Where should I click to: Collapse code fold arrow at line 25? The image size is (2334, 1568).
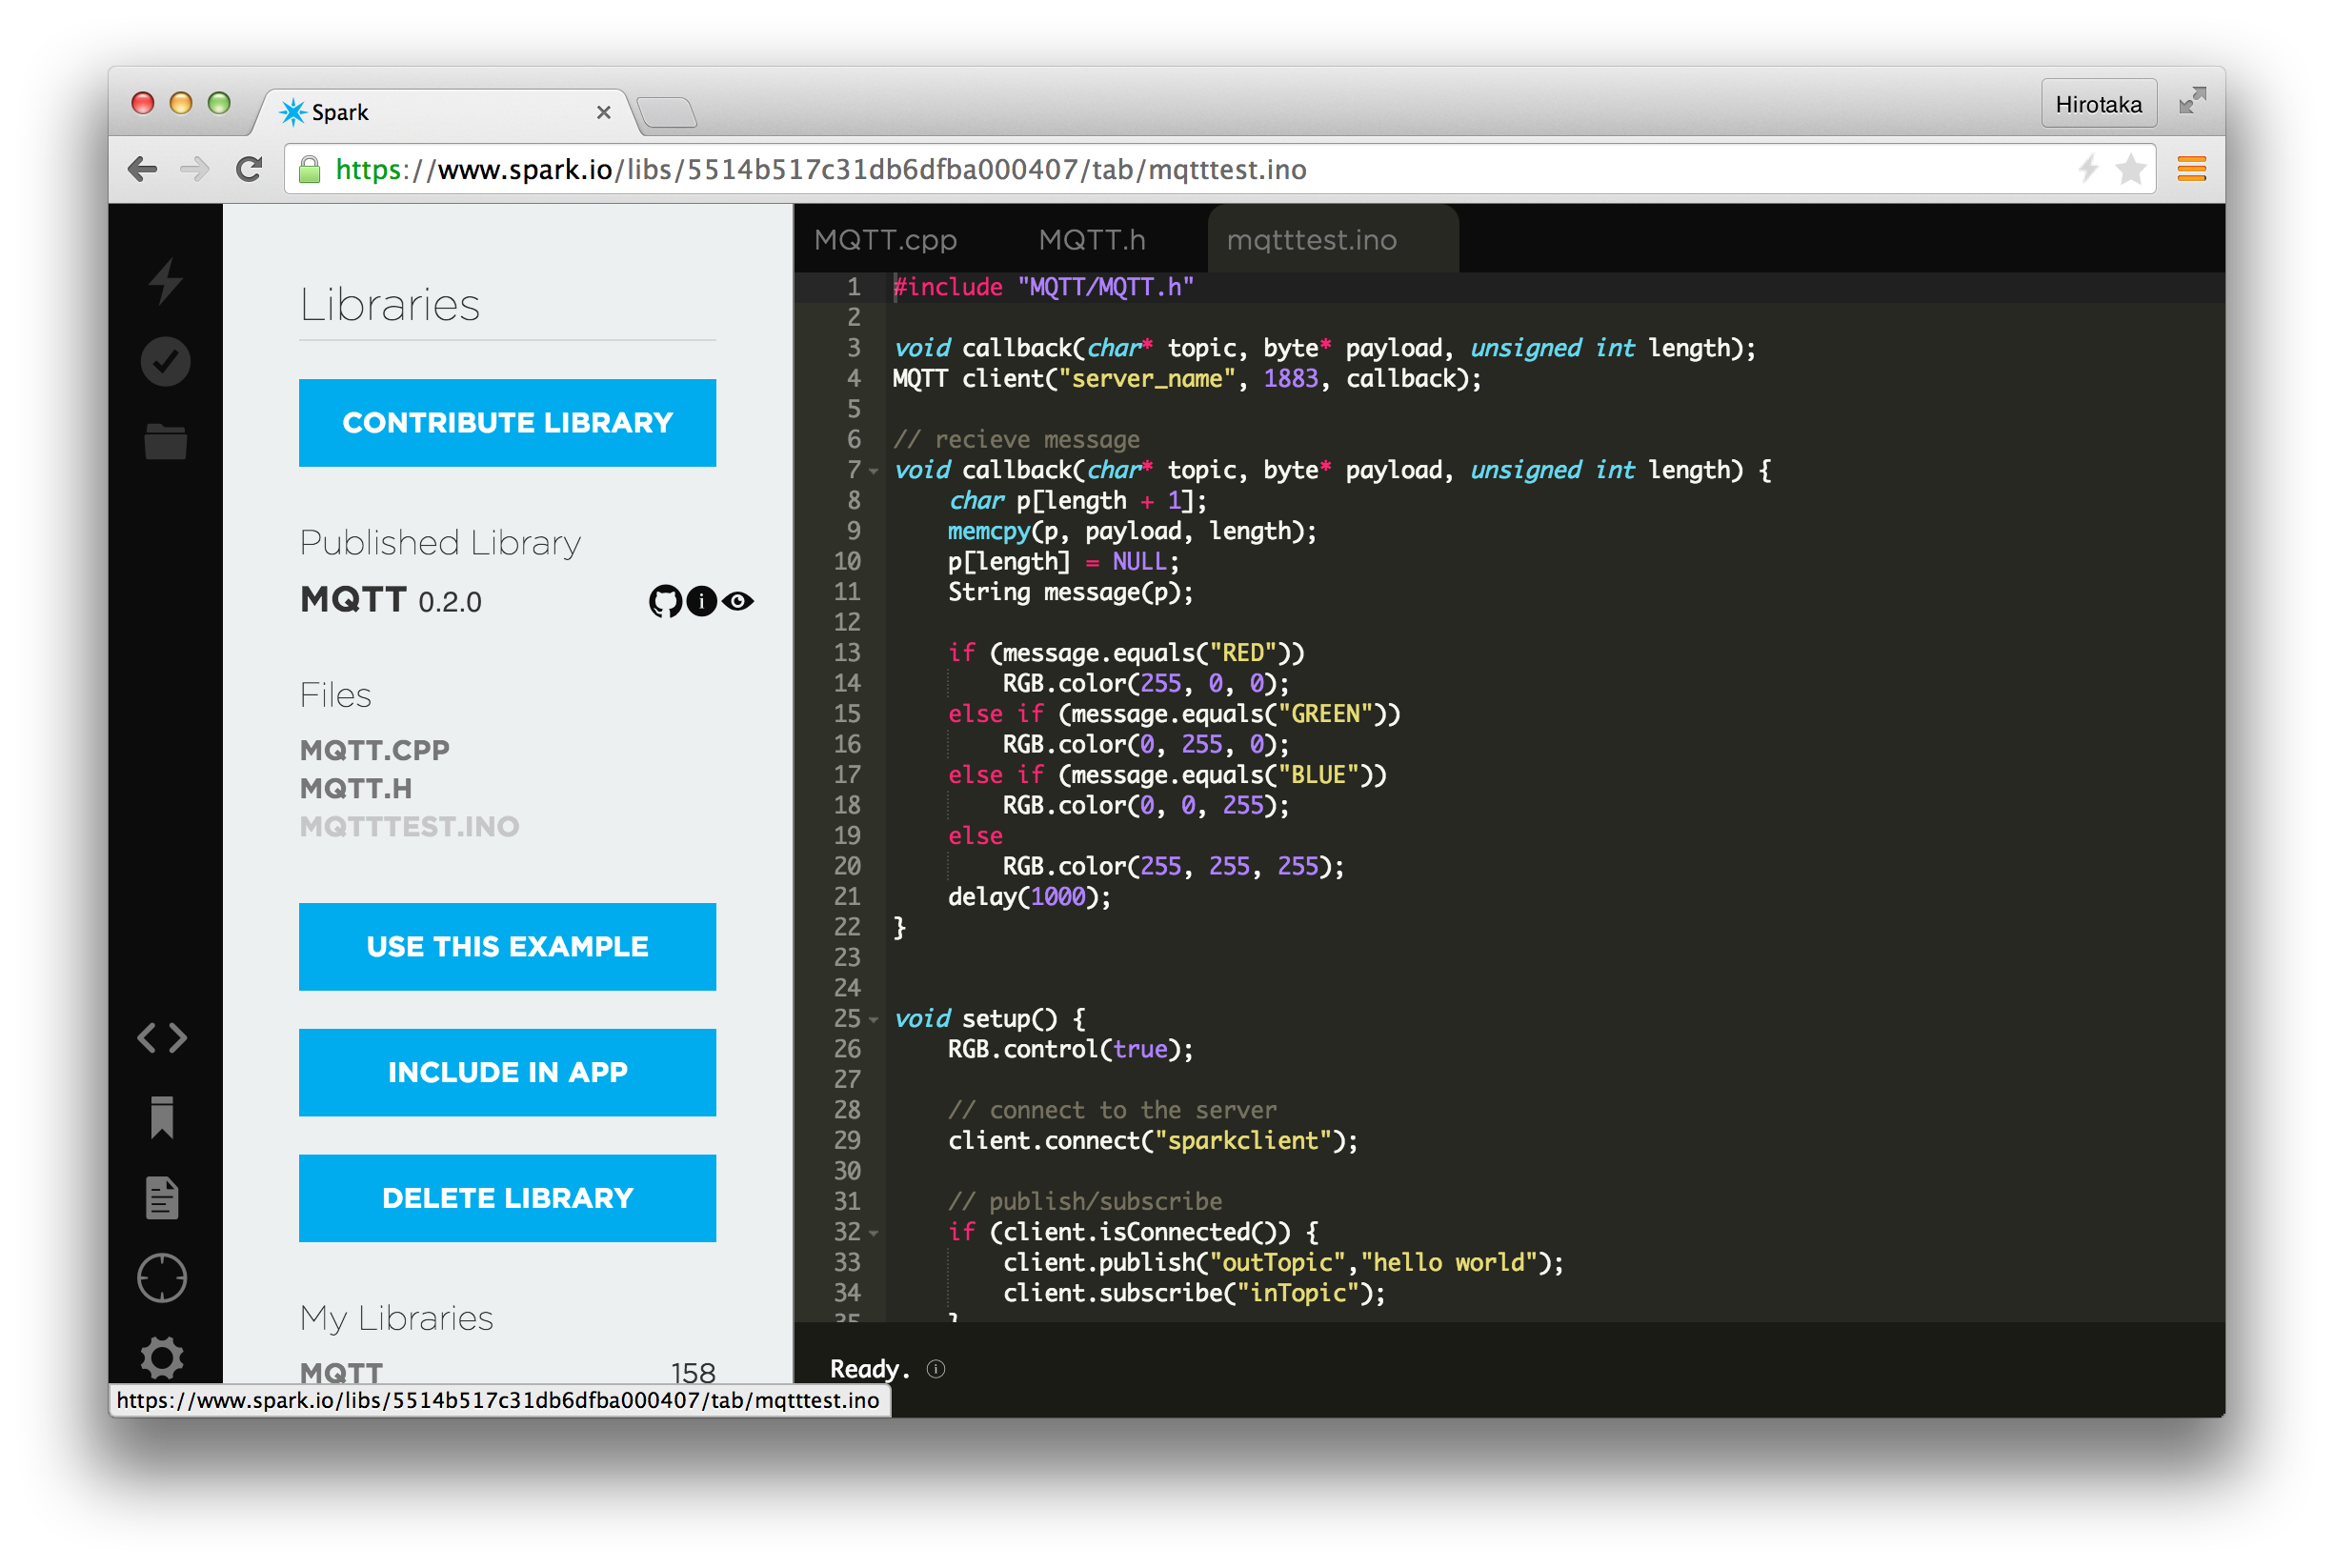click(x=874, y=1019)
